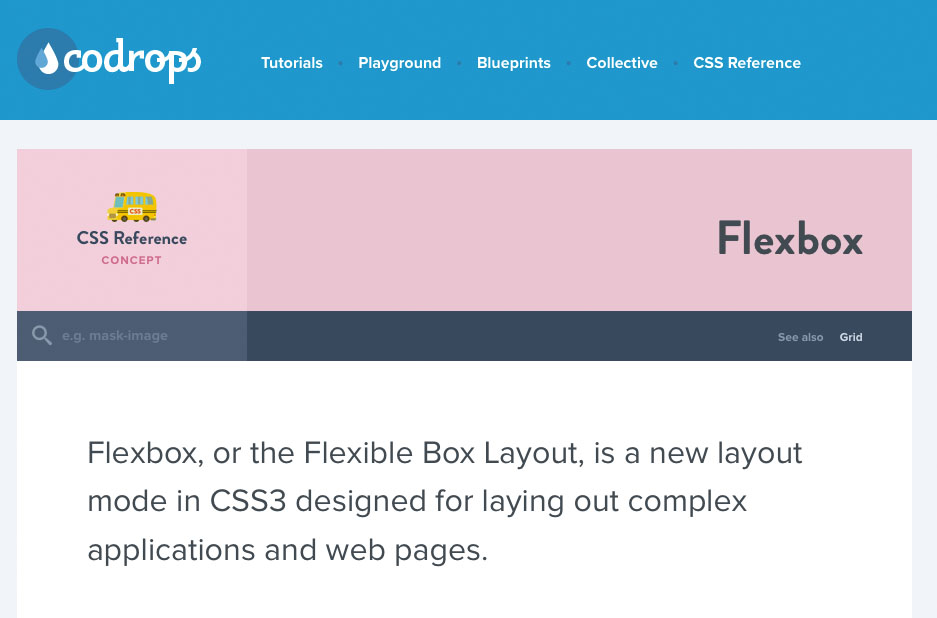Click the Flexbox introduction paragraph

click(444, 501)
